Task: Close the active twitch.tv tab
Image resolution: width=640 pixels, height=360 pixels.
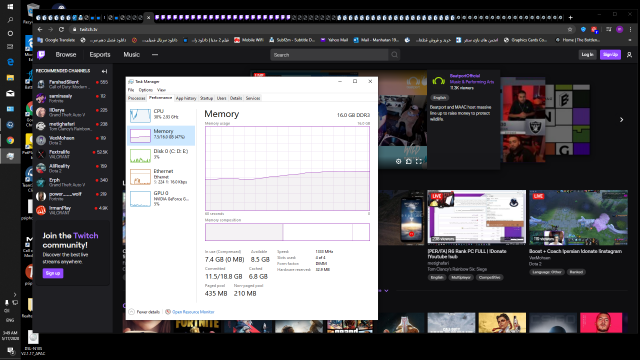Action: click(149, 18)
